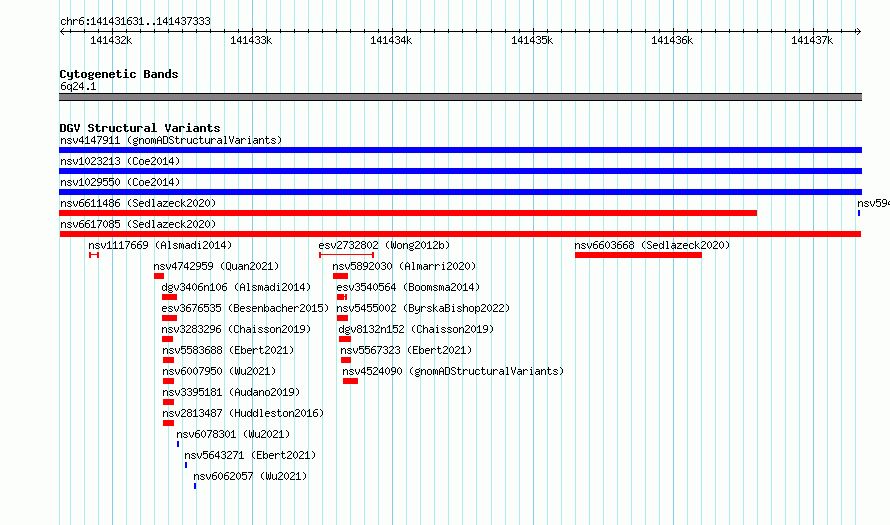Image resolution: width=890 pixels, height=525 pixels.
Task: Select nsv3395181 (Audano2019) label
Action: point(231,392)
